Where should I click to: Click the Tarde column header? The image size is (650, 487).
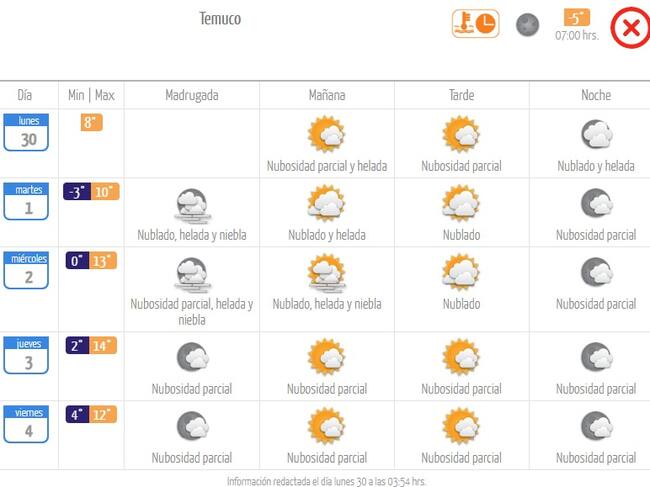(461, 95)
